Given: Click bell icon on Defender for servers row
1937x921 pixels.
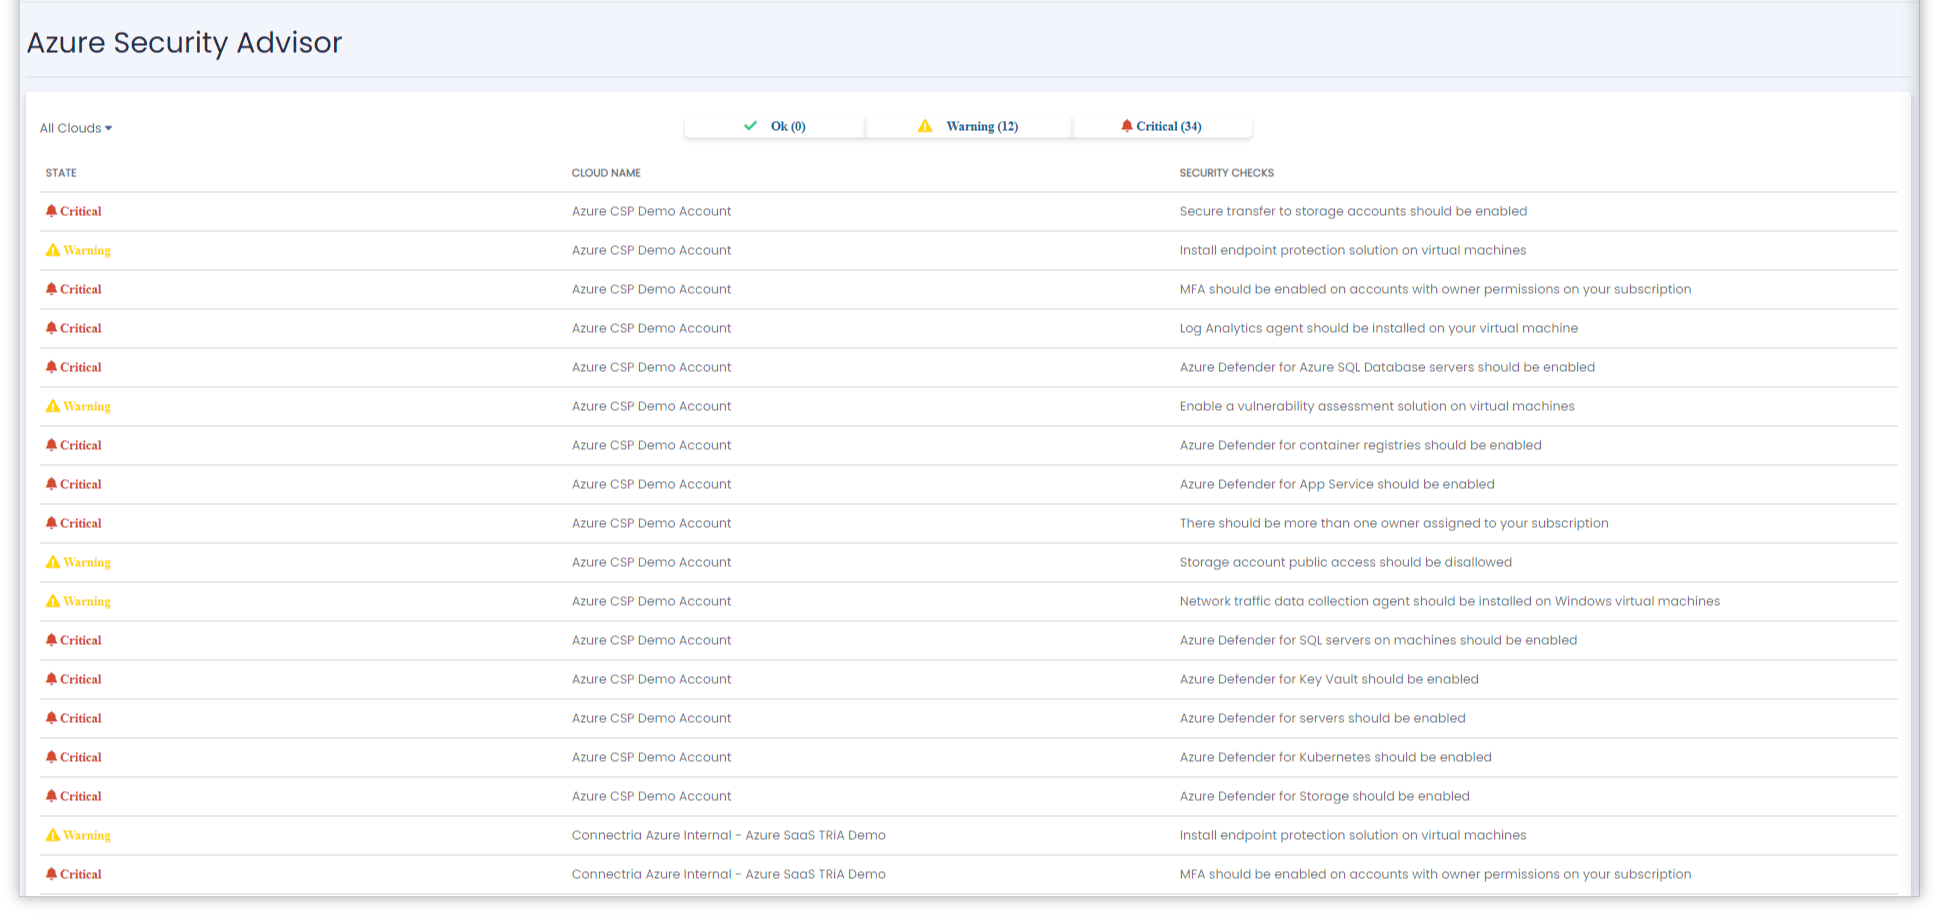Looking at the screenshot, I should (x=51, y=718).
